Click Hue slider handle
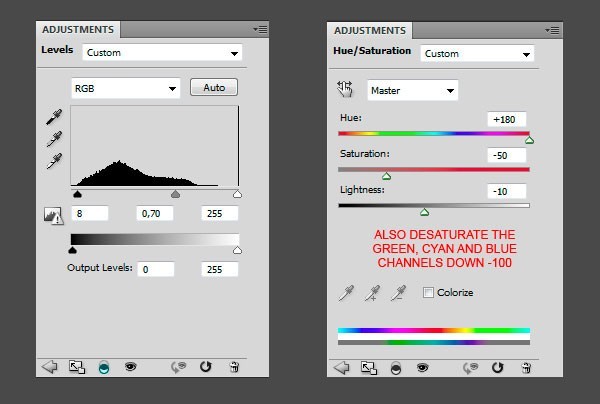600x404 pixels. point(529,140)
